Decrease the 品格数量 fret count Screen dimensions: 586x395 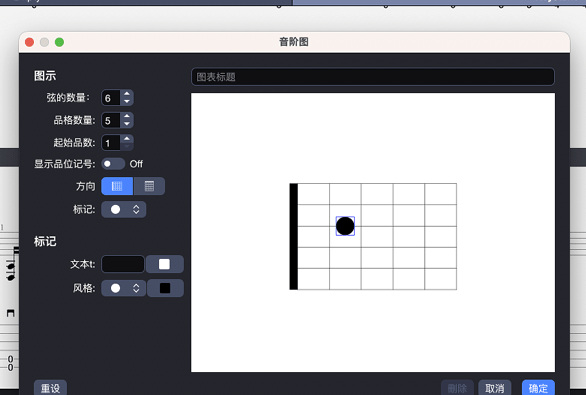pyautogui.click(x=127, y=124)
